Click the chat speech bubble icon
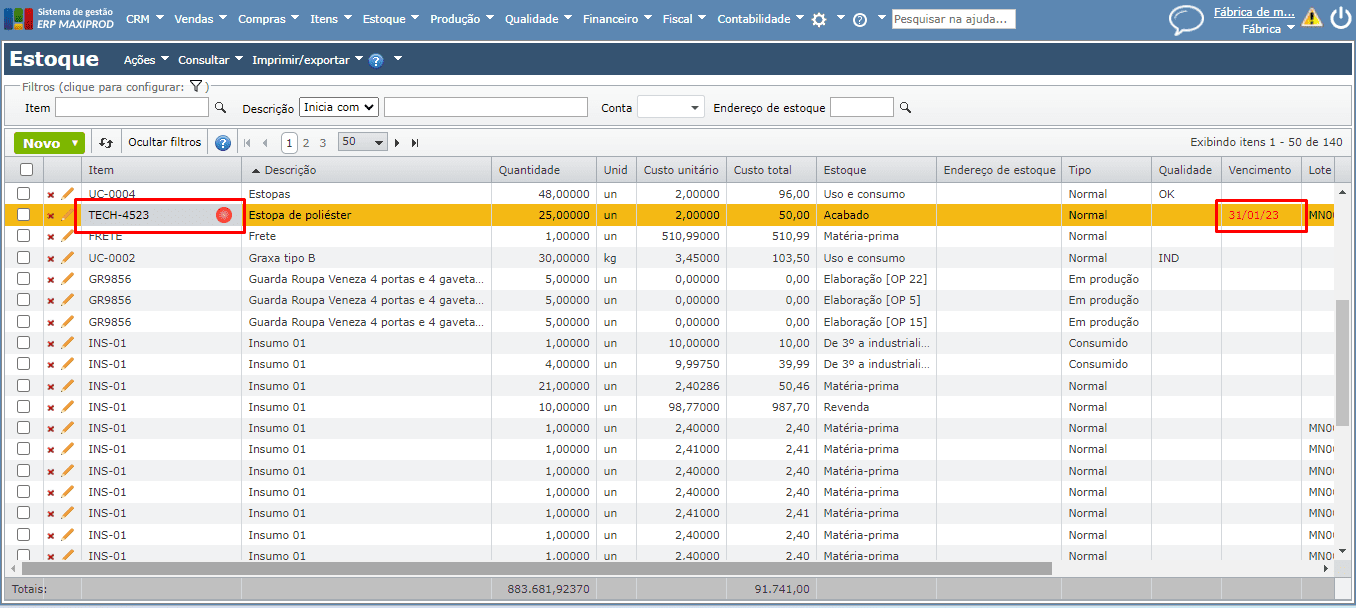The width and height of the screenshot is (1356, 608). [1186, 19]
